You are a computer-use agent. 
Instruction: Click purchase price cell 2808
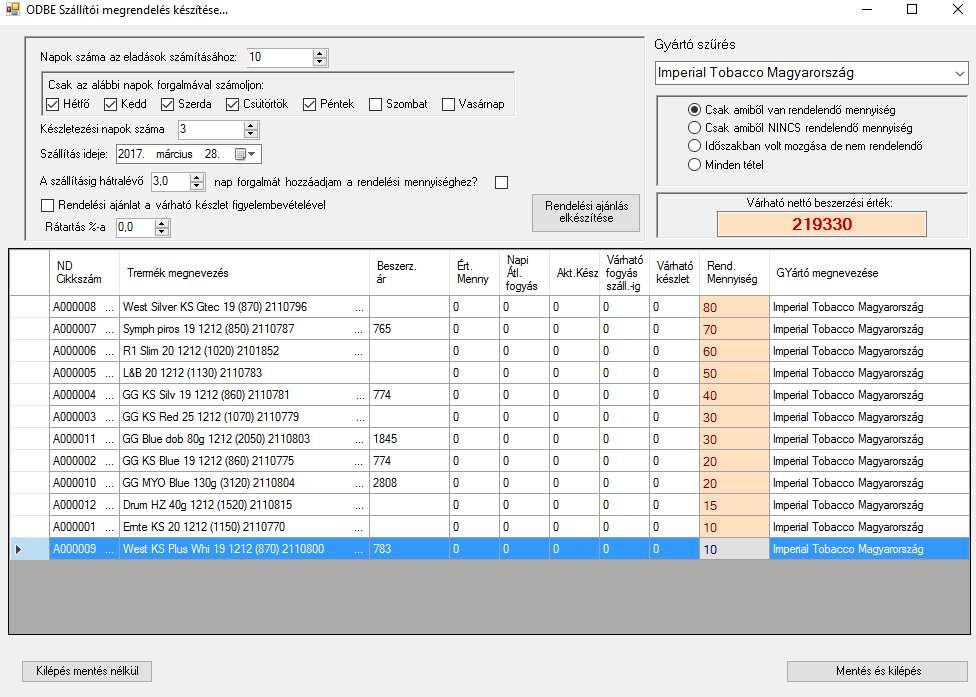pyautogui.click(x=410, y=483)
